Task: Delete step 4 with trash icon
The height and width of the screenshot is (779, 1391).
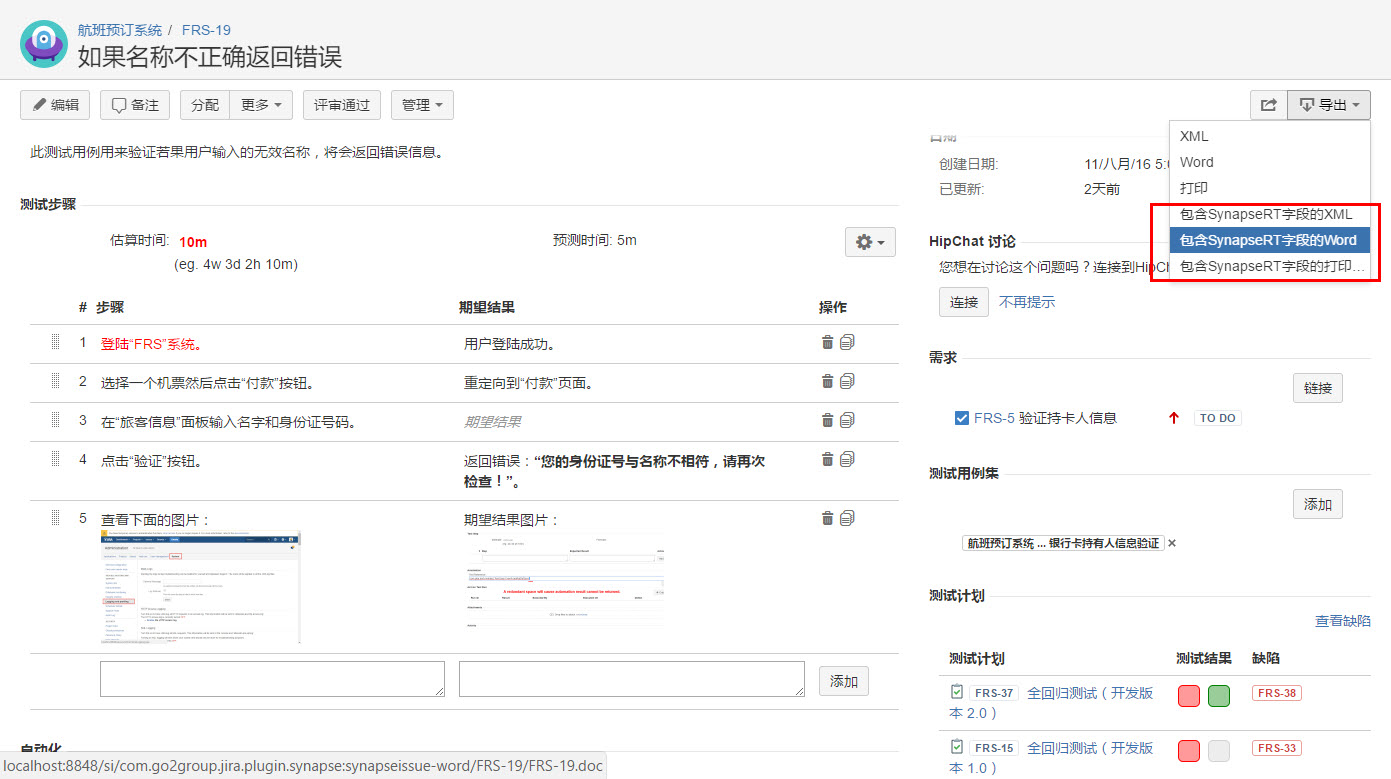Action: 827,460
